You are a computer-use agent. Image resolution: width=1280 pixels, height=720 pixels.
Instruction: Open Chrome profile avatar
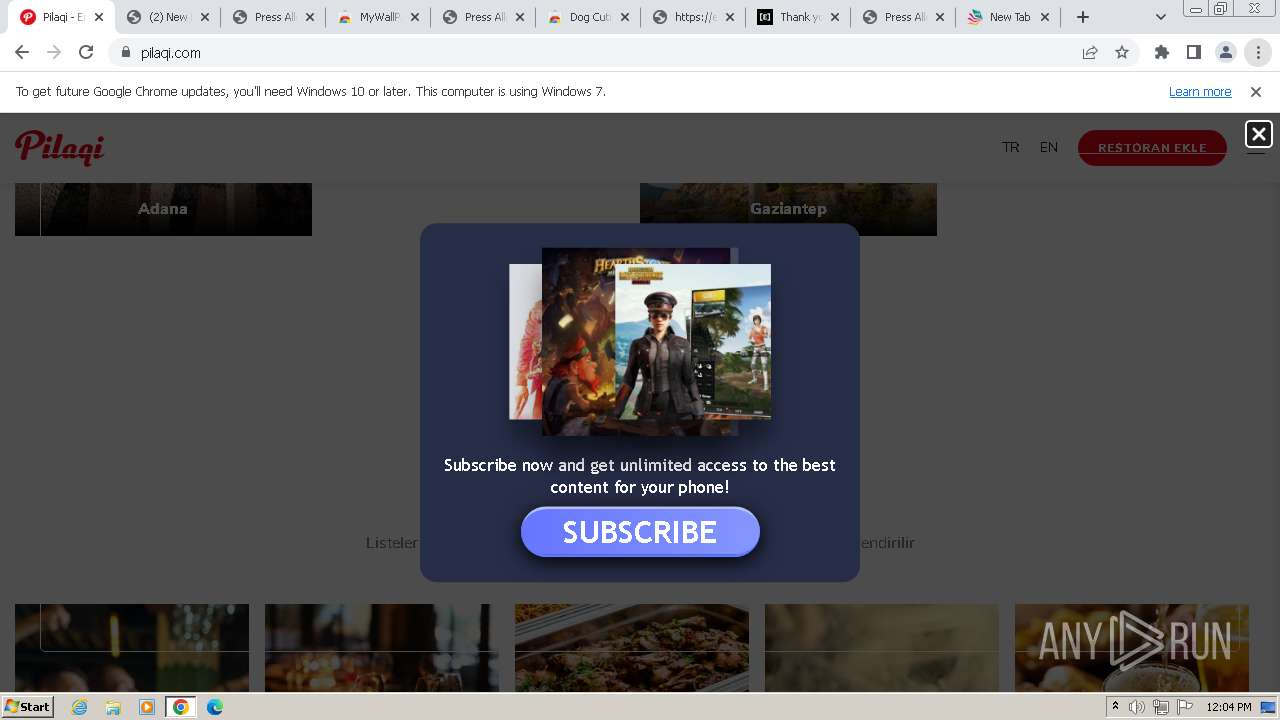1226,53
